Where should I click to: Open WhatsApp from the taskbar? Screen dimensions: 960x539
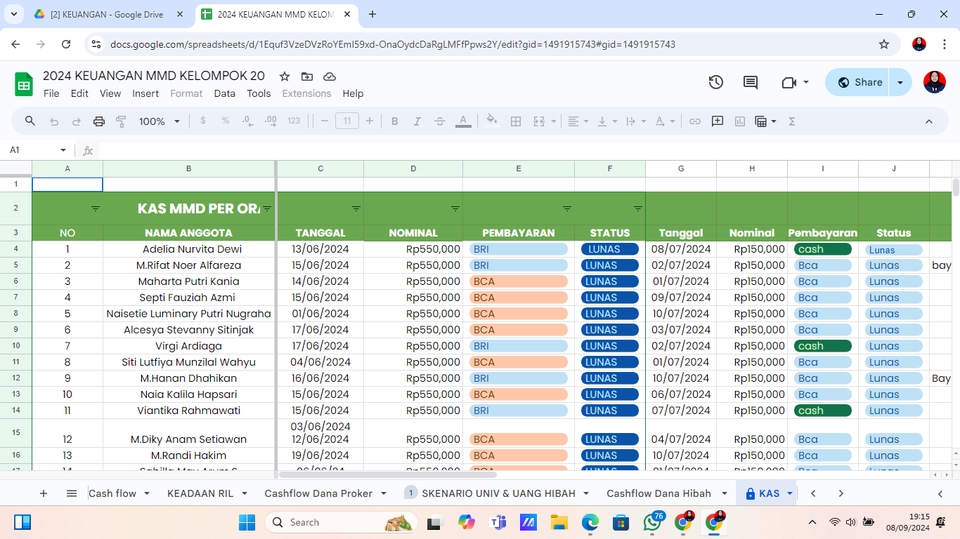[652, 522]
